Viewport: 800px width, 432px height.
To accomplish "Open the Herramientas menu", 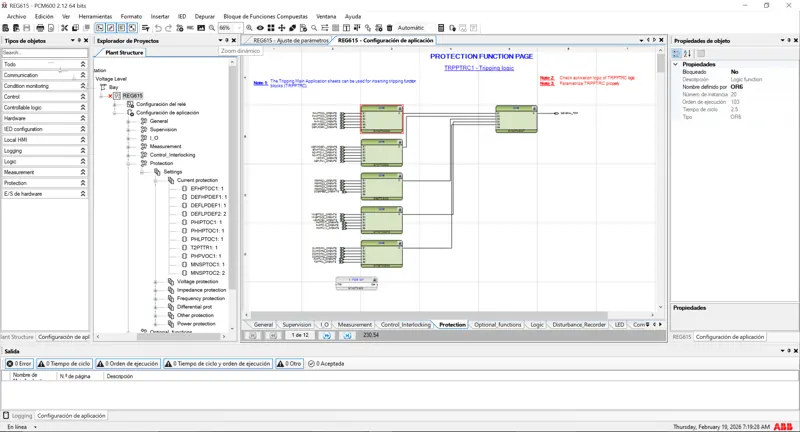I will [95, 16].
